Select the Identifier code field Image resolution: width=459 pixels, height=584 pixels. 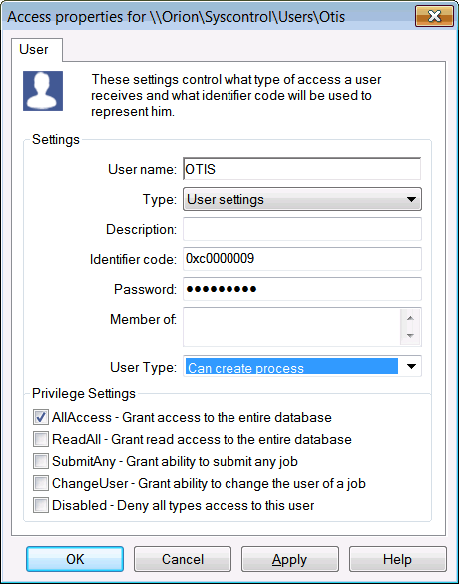click(302, 259)
